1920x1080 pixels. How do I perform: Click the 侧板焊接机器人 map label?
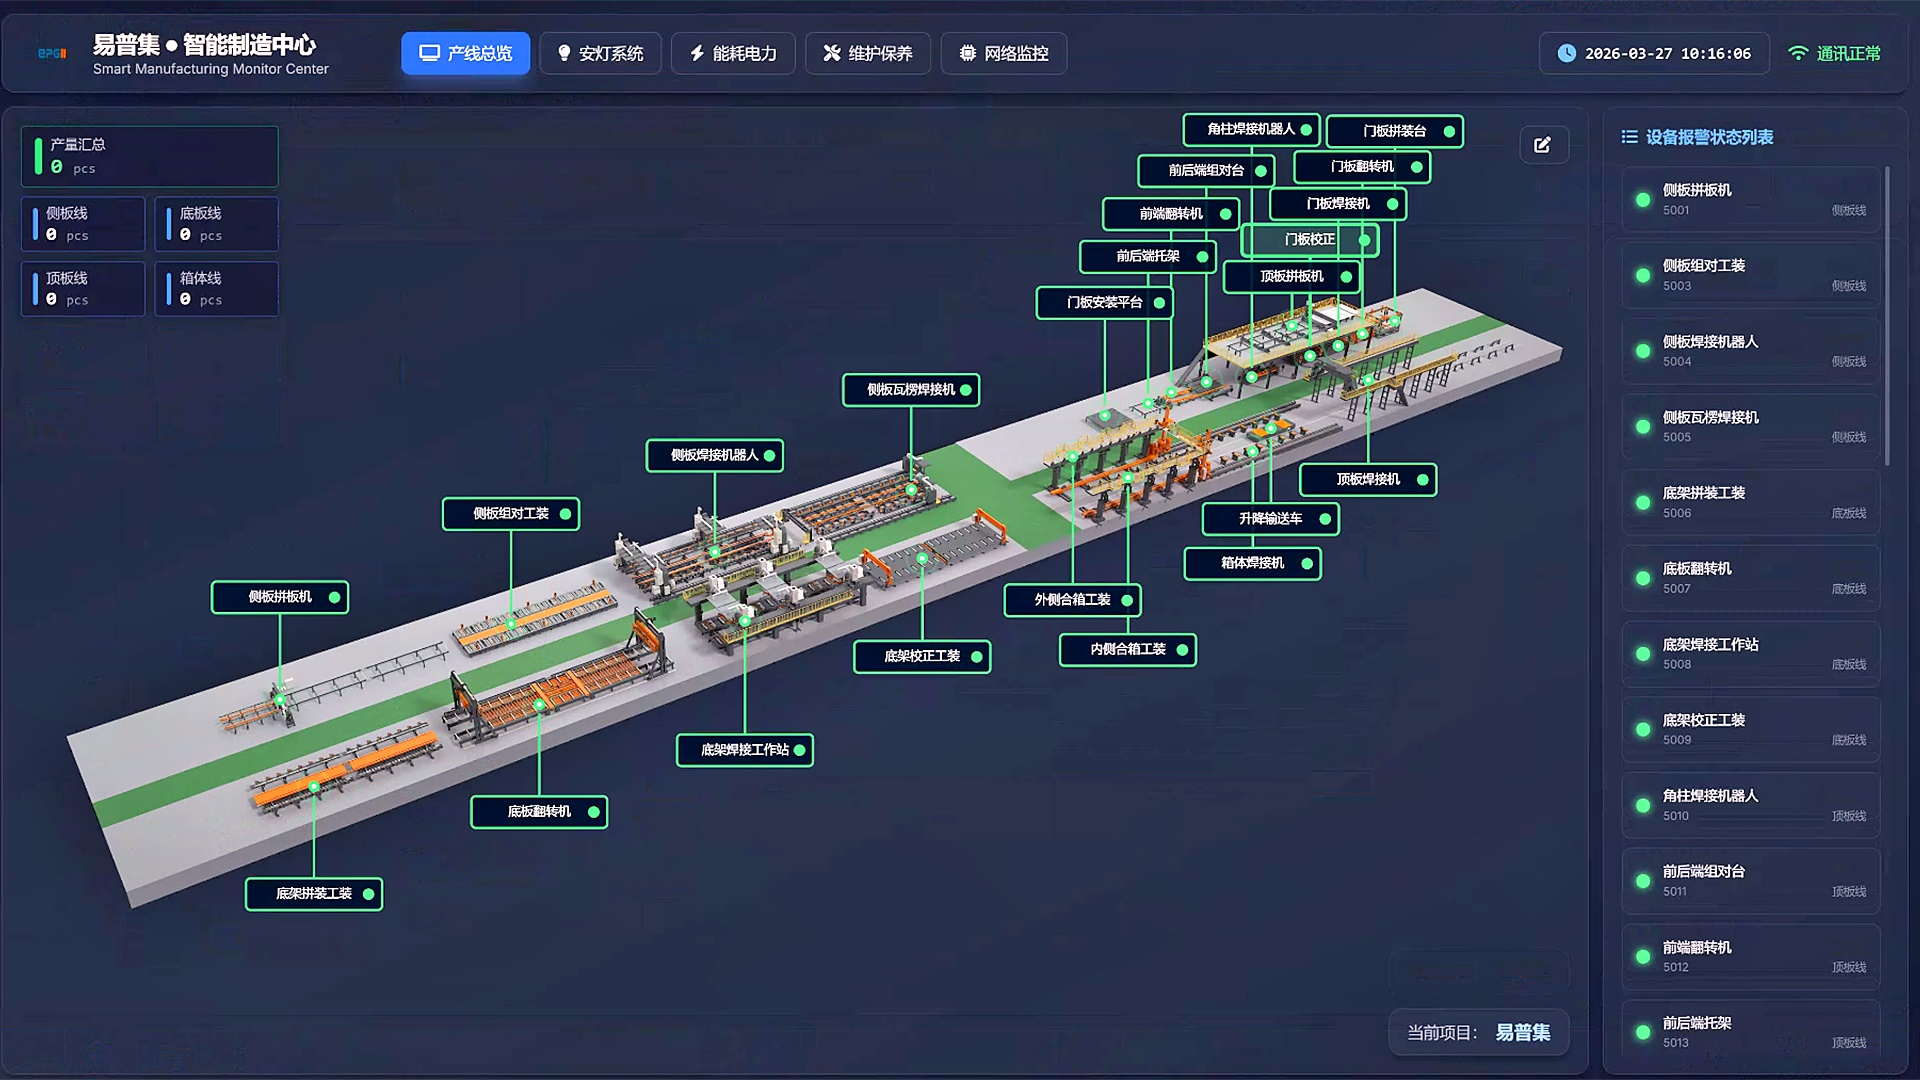[715, 456]
